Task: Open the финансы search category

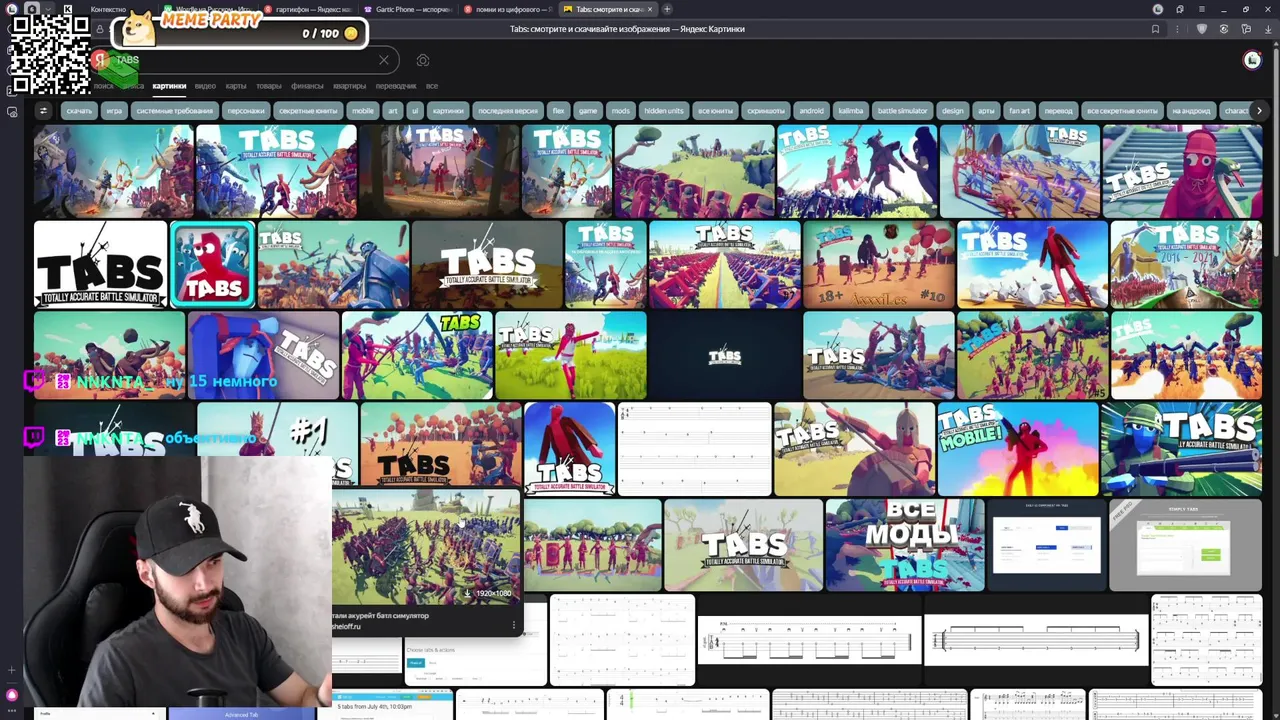Action: (x=307, y=86)
